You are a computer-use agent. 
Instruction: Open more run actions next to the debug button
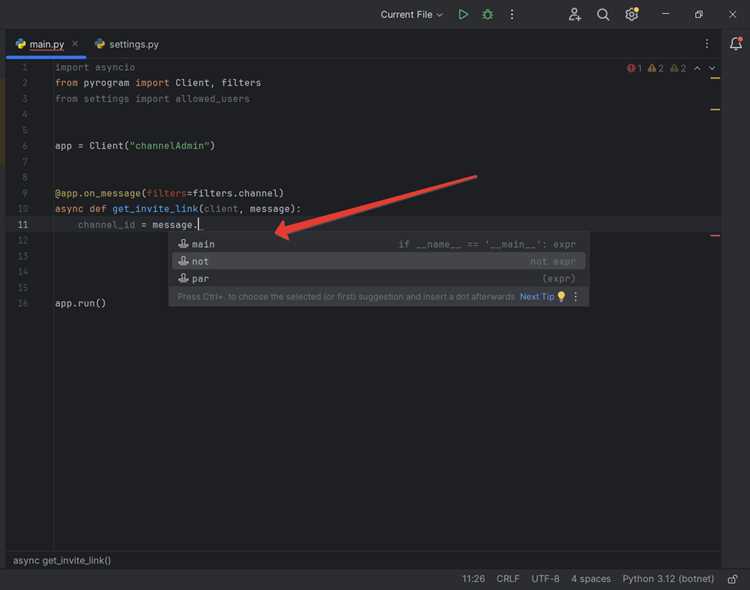click(512, 14)
